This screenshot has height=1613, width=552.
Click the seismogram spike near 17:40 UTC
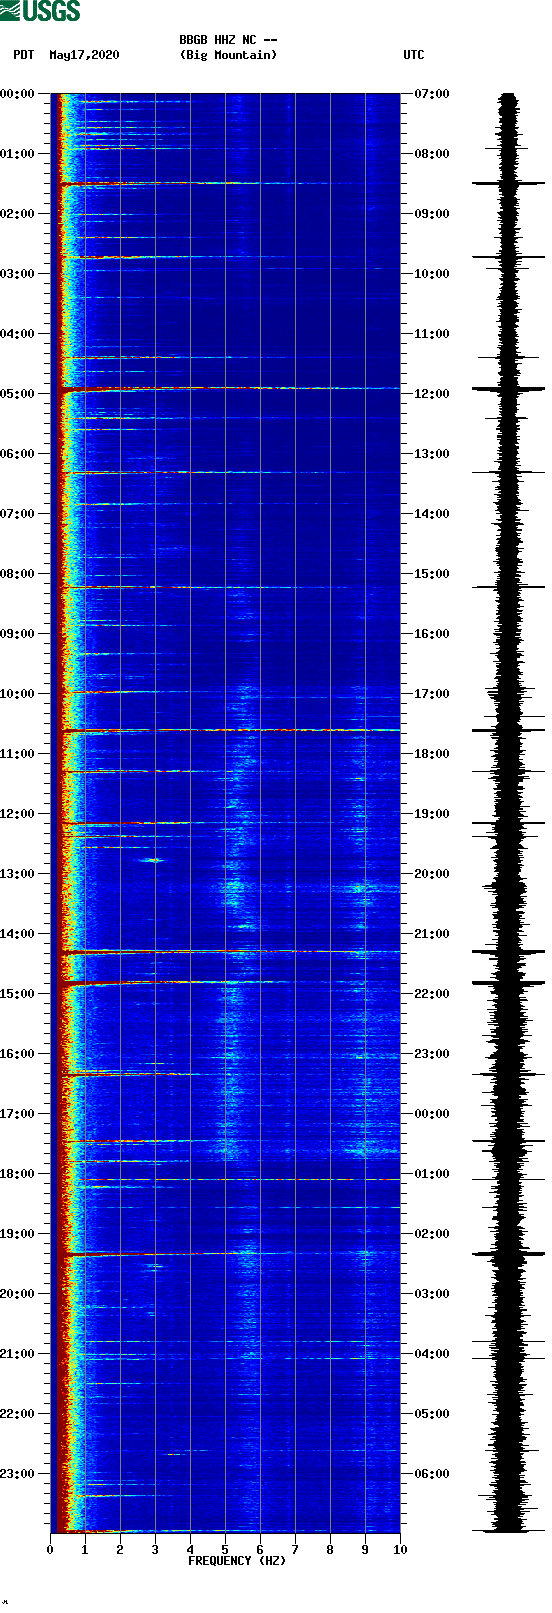point(509,730)
